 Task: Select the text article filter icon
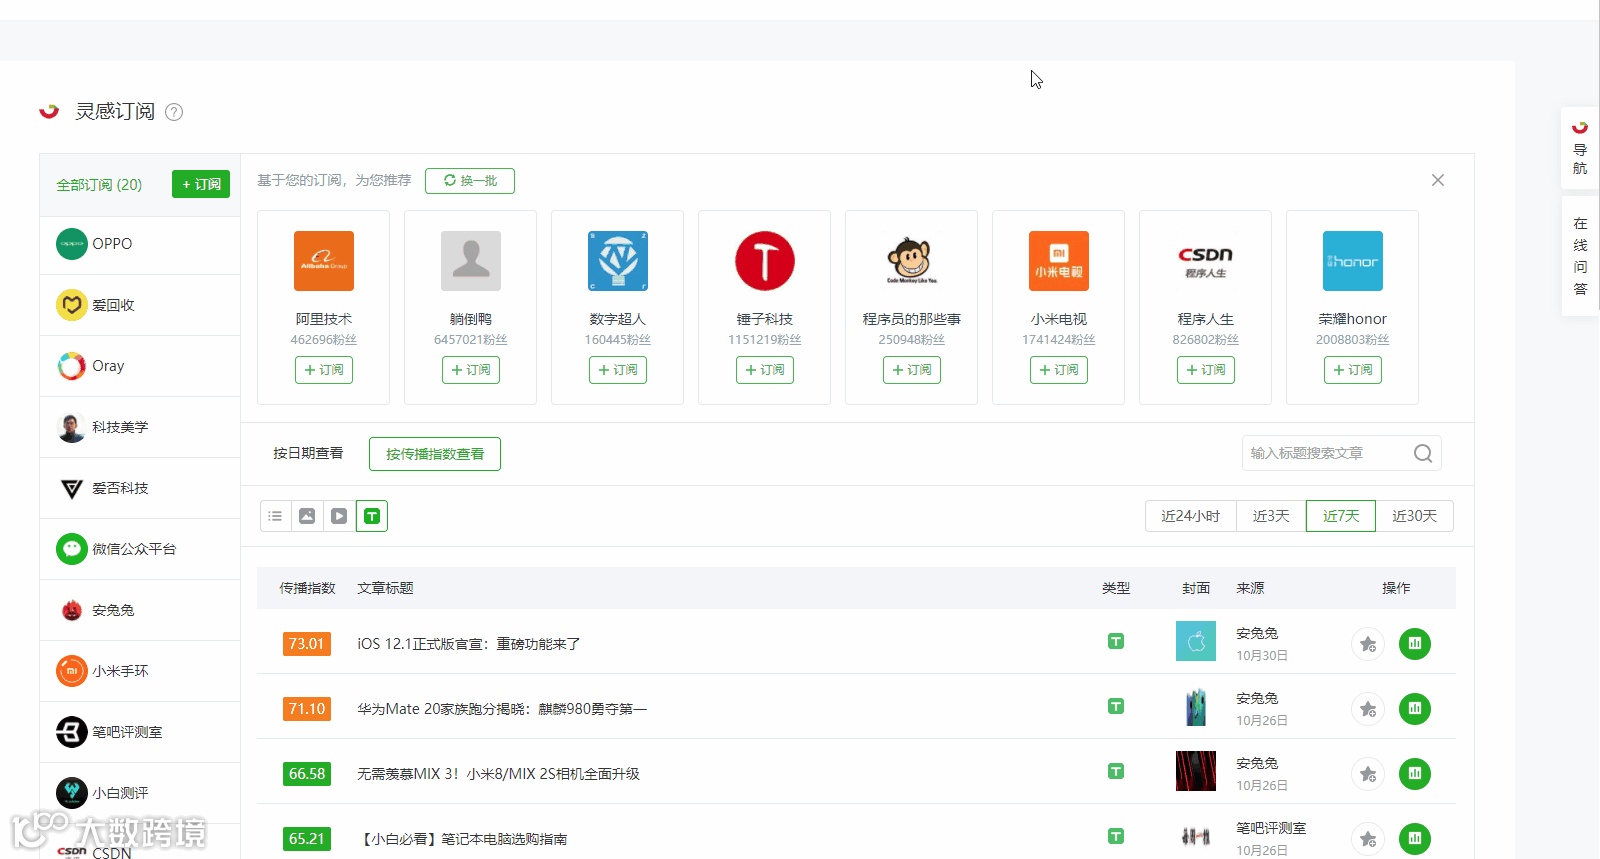(372, 516)
